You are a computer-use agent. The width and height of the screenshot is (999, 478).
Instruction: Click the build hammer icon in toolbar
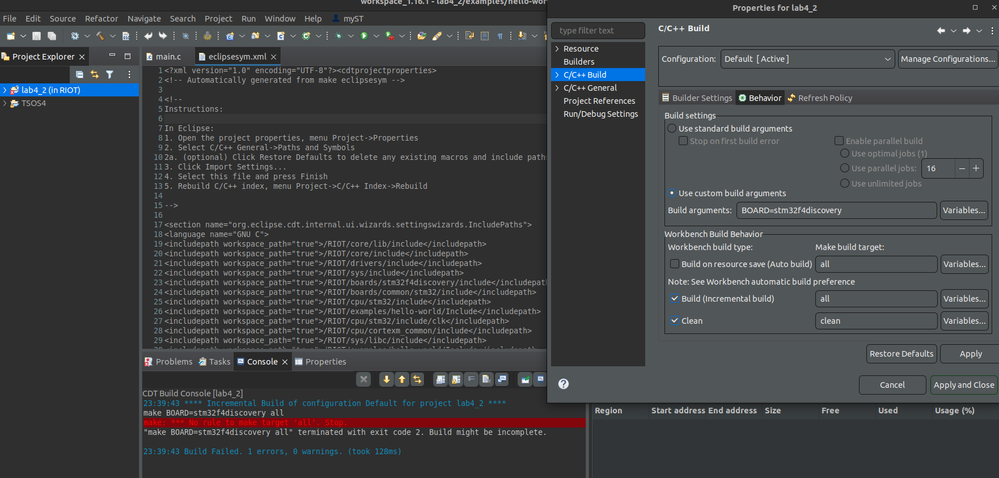tap(101, 36)
